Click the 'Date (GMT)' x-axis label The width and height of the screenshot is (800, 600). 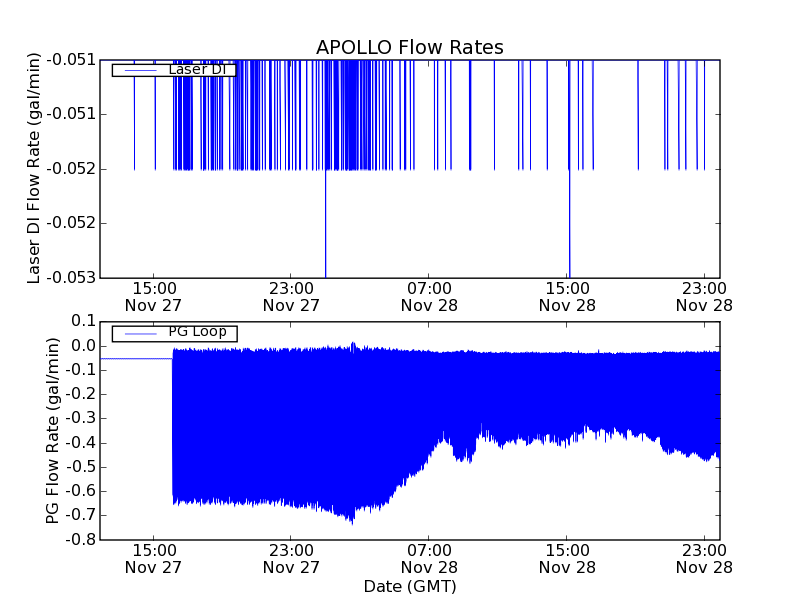point(410,586)
